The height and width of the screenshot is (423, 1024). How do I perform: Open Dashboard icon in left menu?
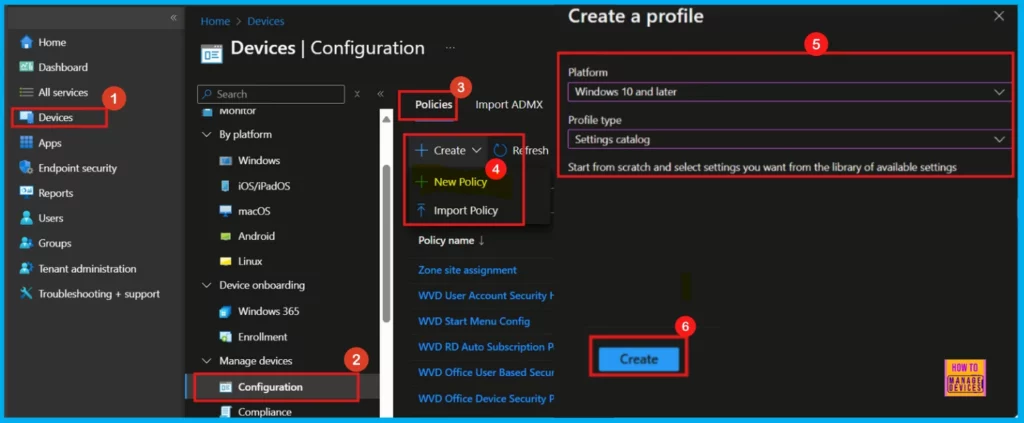pos(26,67)
